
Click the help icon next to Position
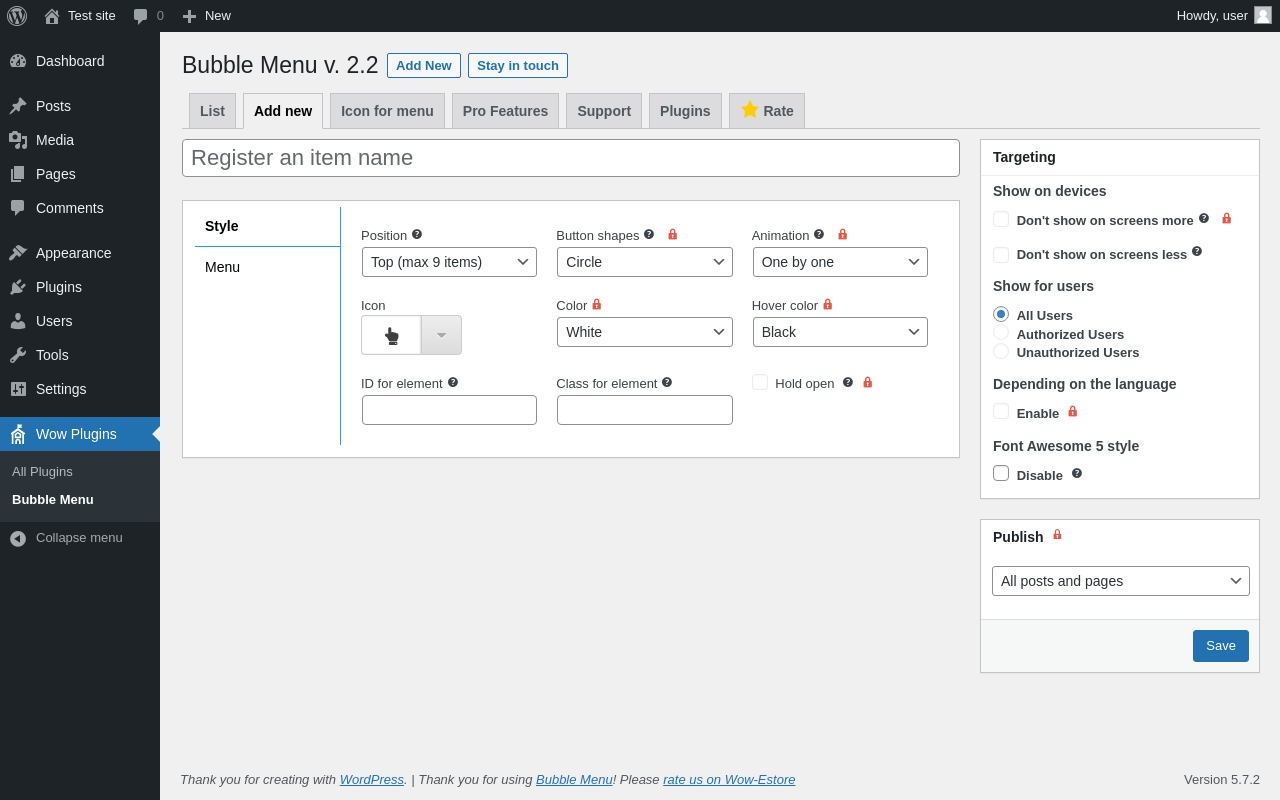(x=417, y=234)
